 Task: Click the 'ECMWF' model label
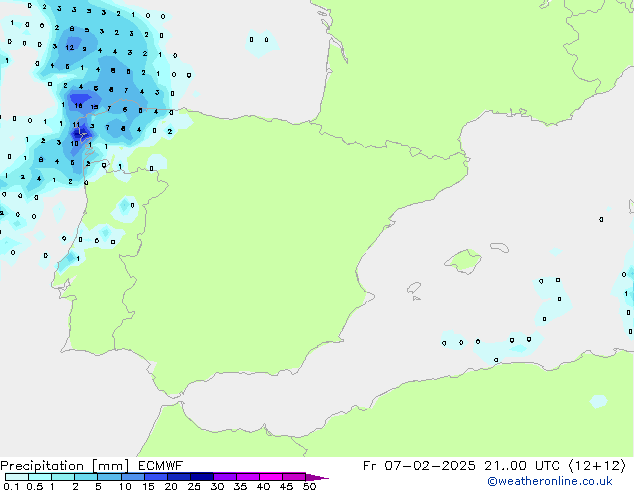tap(161, 466)
